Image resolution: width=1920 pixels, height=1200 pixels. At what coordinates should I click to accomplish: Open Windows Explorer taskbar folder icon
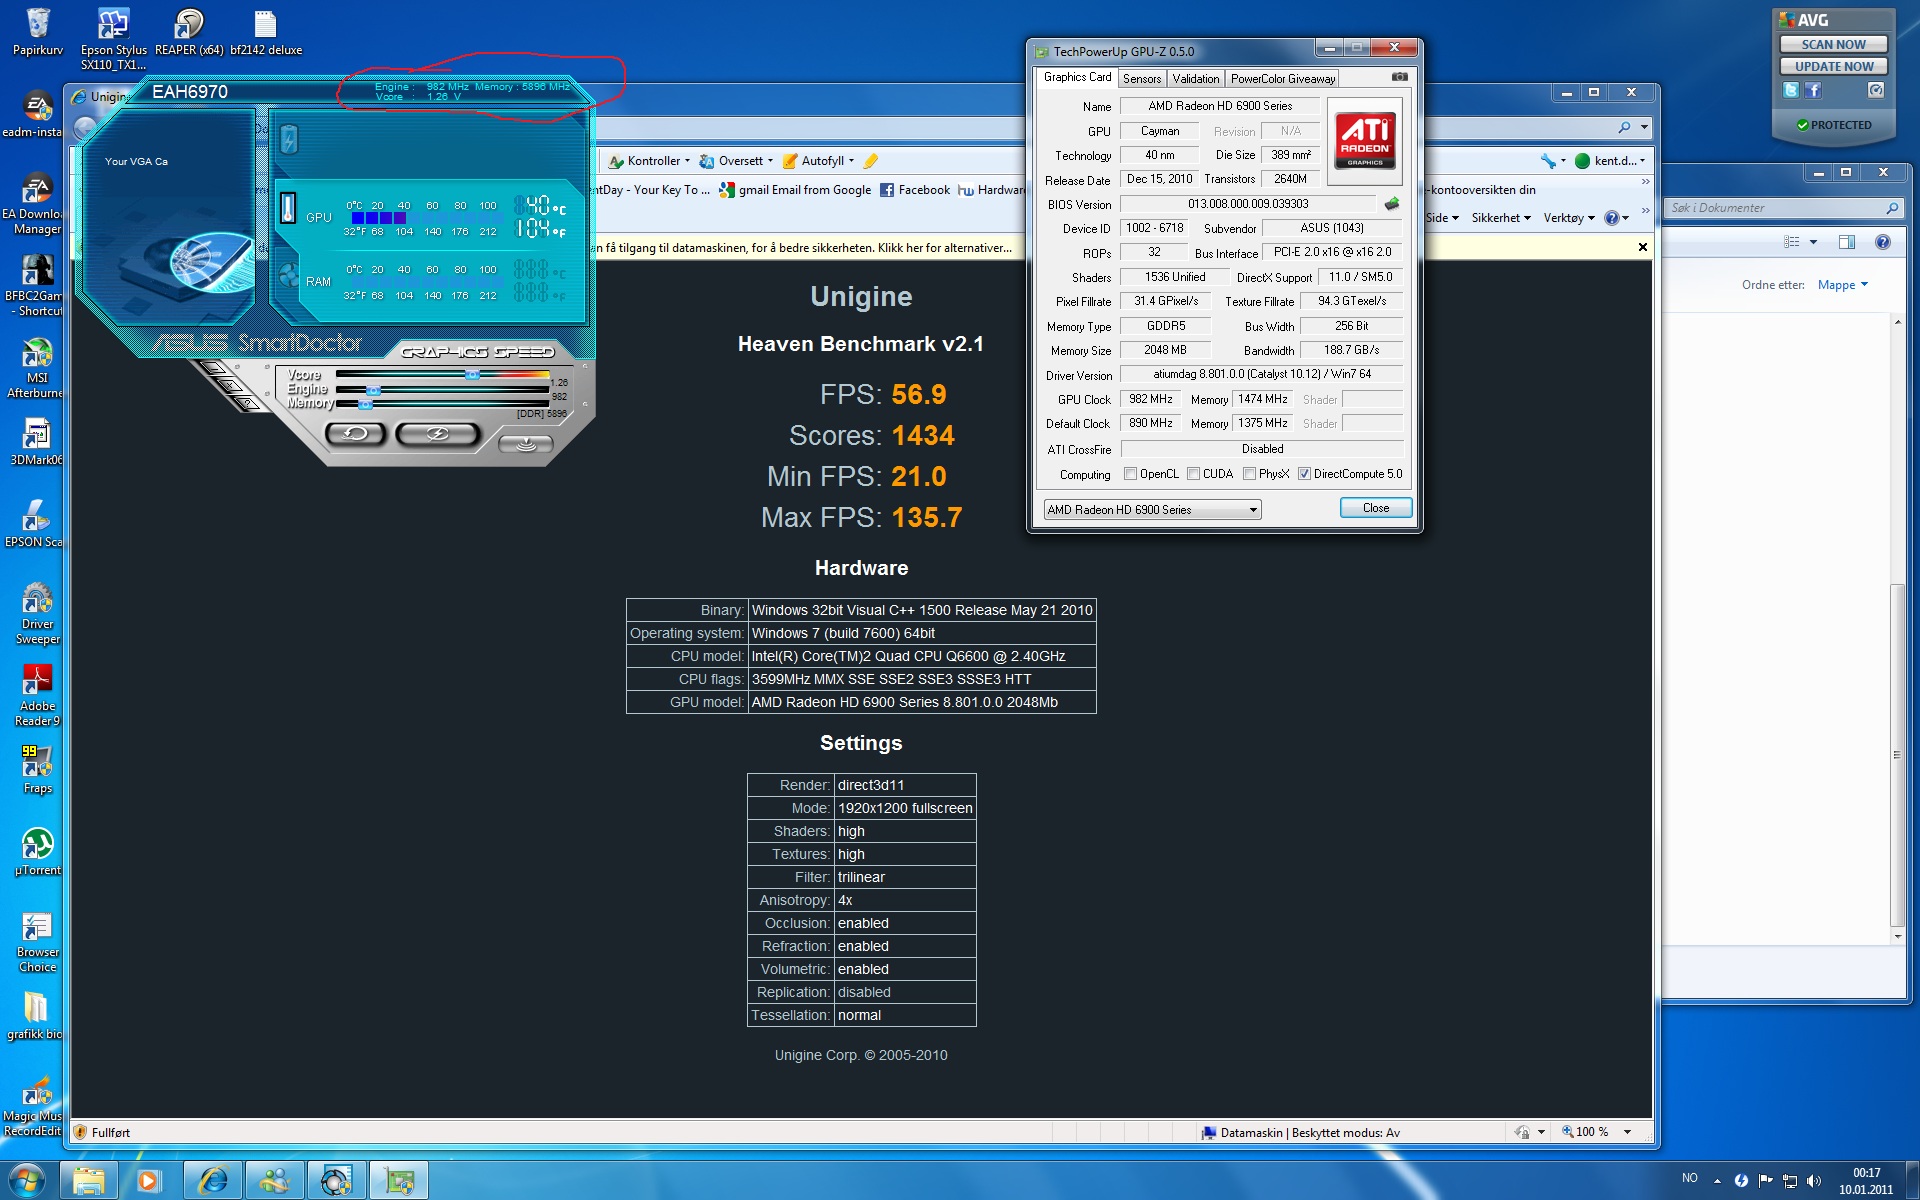tap(89, 1181)
